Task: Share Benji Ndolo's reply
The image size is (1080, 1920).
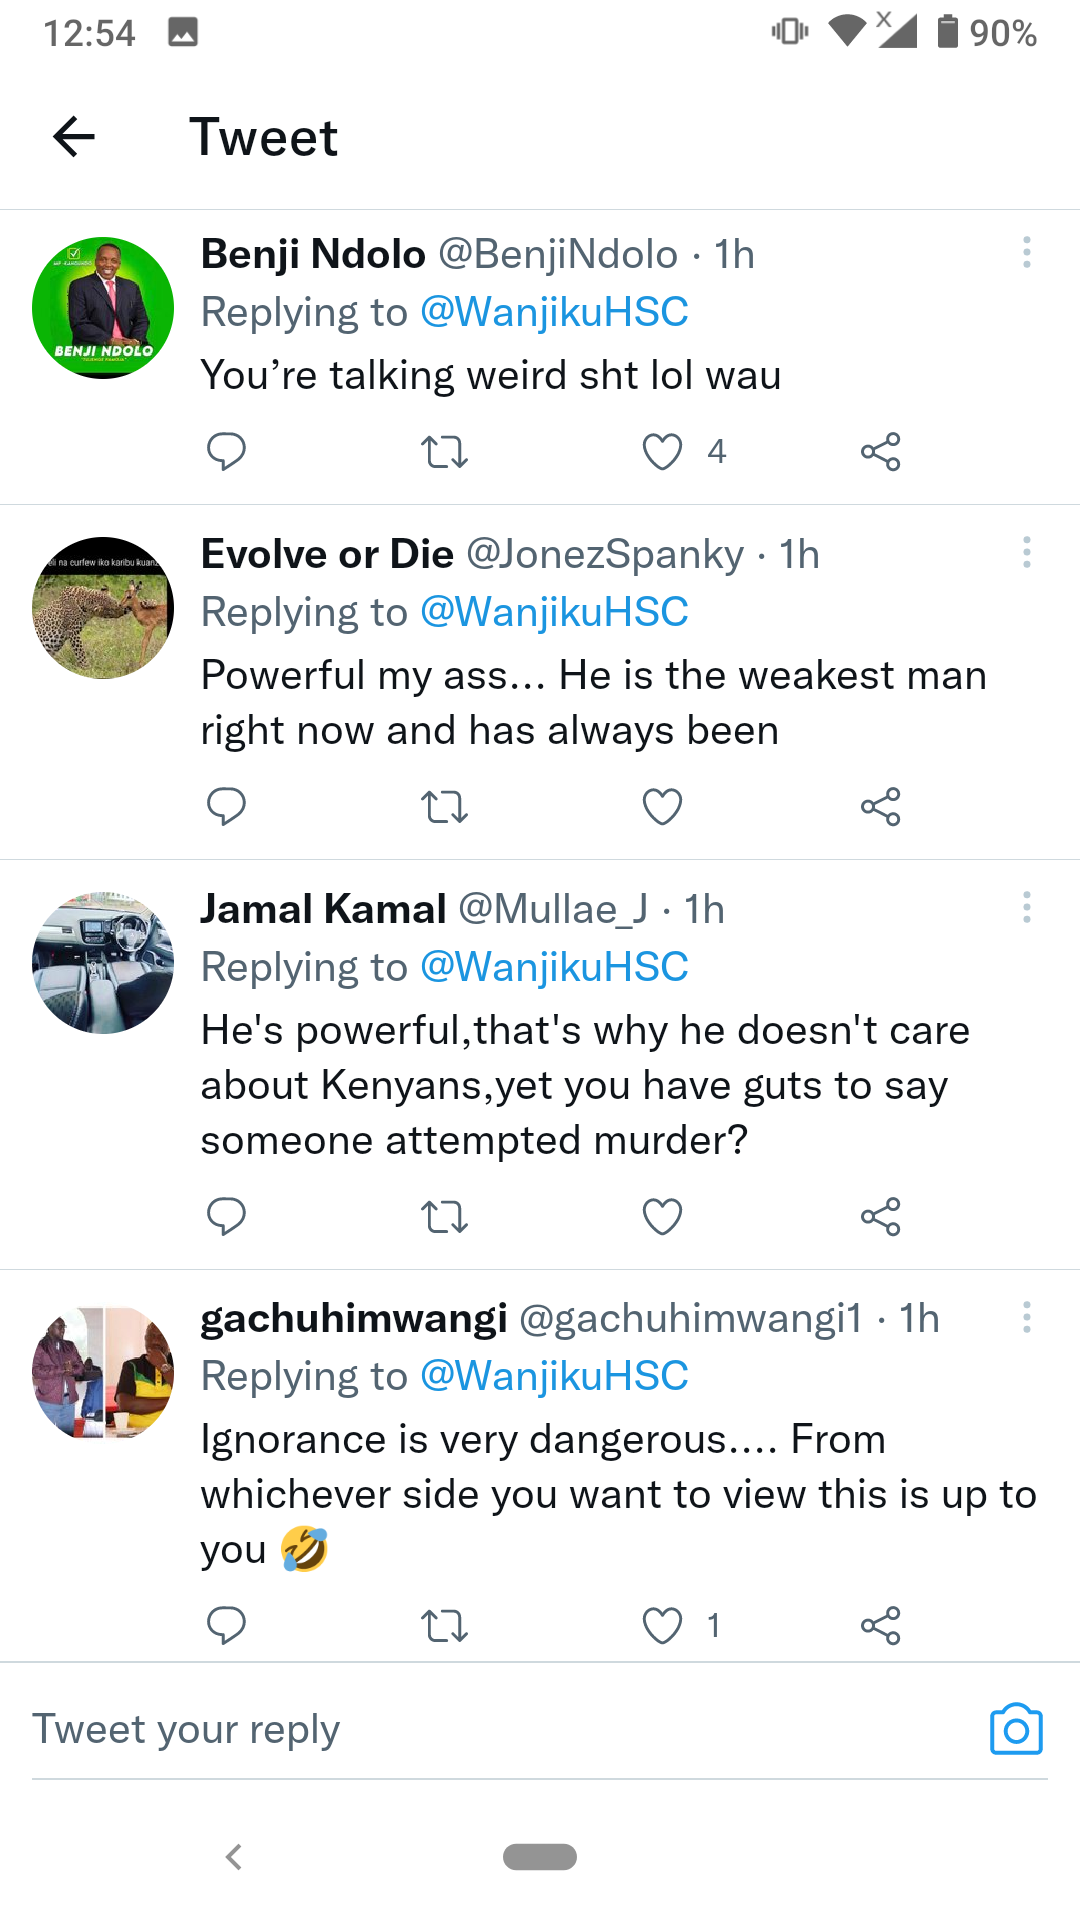Action: [x=880, y=452]
